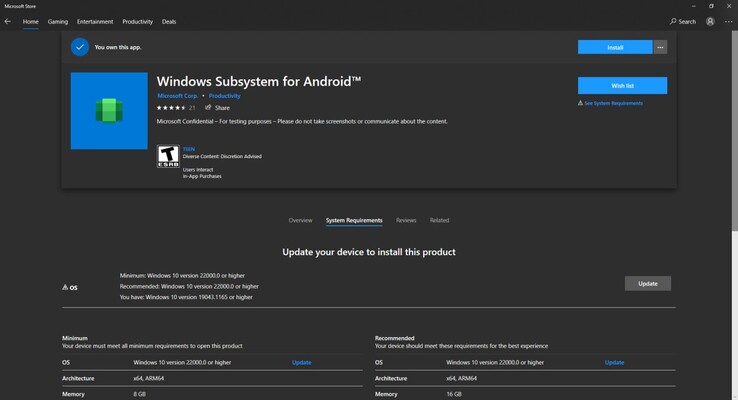Open the Home tab
The image size is (738, 400).
click(31, 22)
